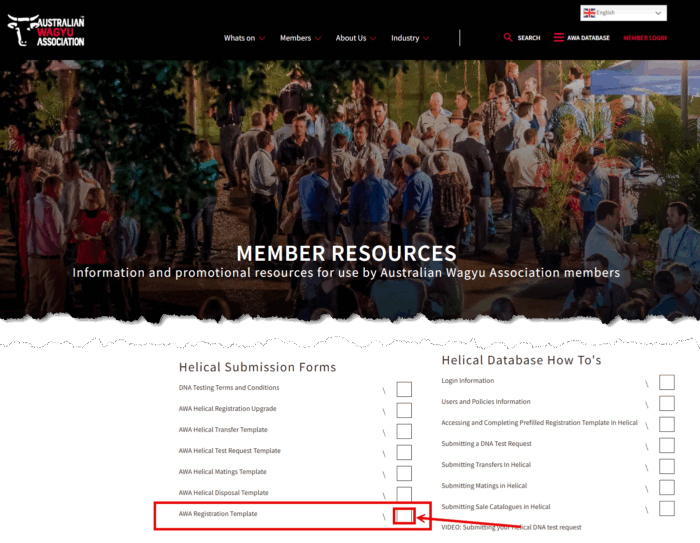Expand the Members menu

pos(300,38)
